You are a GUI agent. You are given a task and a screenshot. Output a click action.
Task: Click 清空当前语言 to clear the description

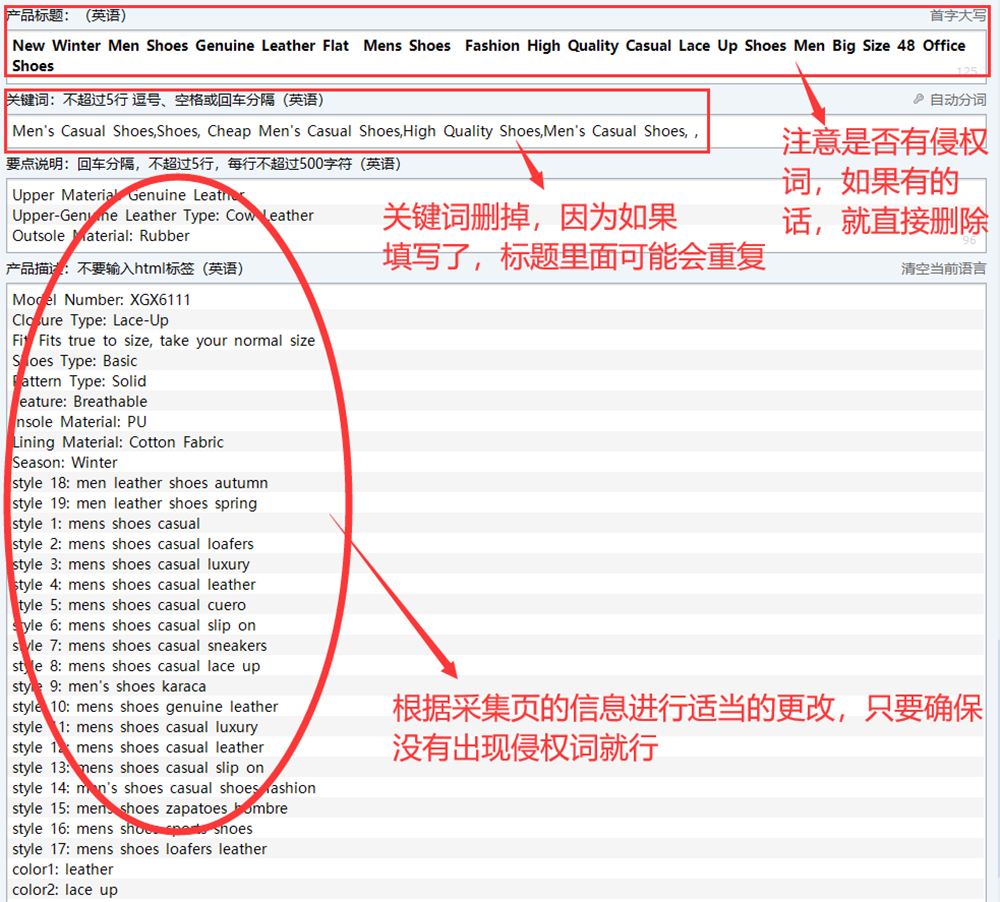point(943,269)
